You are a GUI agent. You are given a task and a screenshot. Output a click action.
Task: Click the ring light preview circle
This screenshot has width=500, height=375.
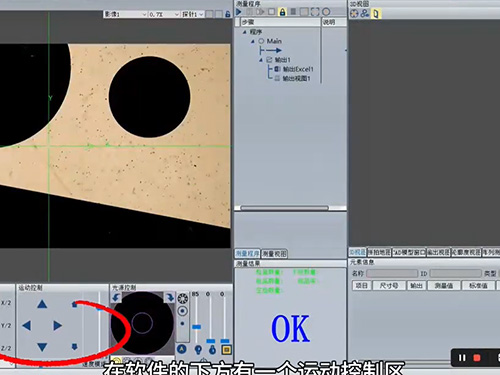point(142,323)
